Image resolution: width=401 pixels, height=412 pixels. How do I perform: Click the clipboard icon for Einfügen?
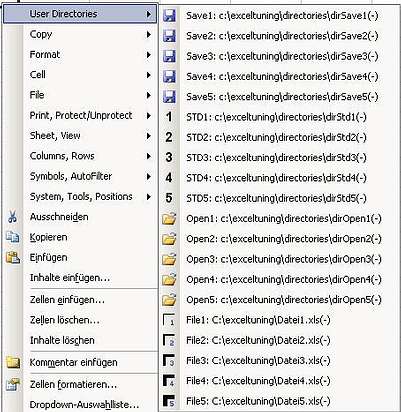[13, 258]
